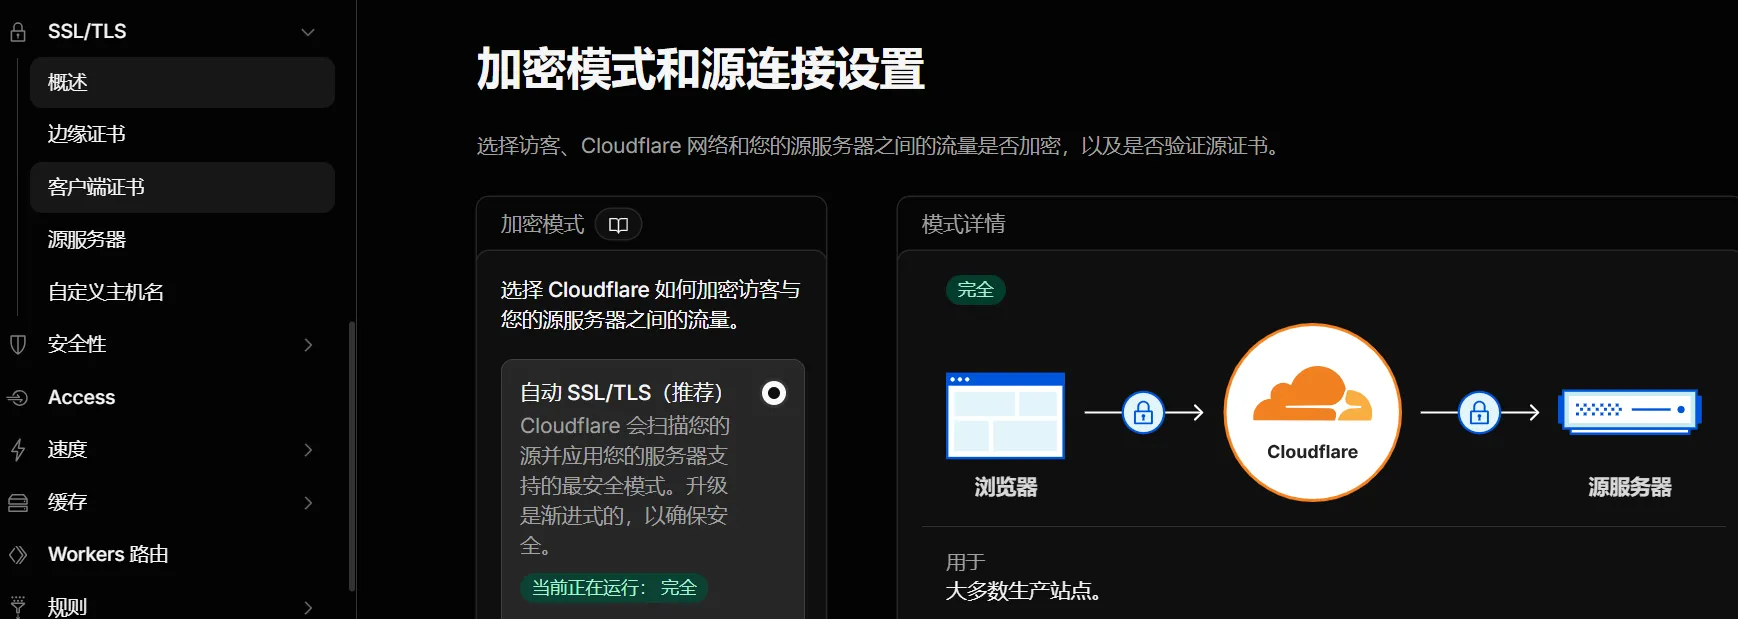The image size is (1738, 619).
Task: Click the origin server diagram icon
Action: click(1630, 411)
